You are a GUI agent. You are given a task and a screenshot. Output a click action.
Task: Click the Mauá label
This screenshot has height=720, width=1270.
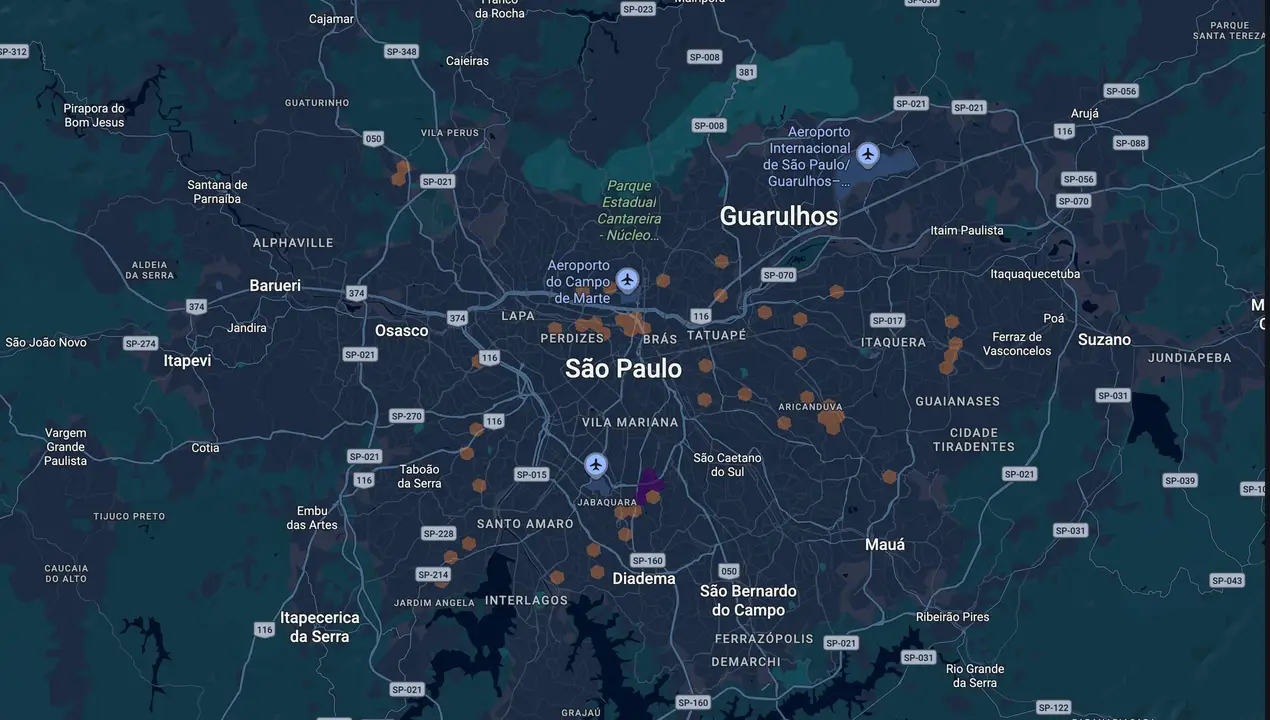coord(885,545)
